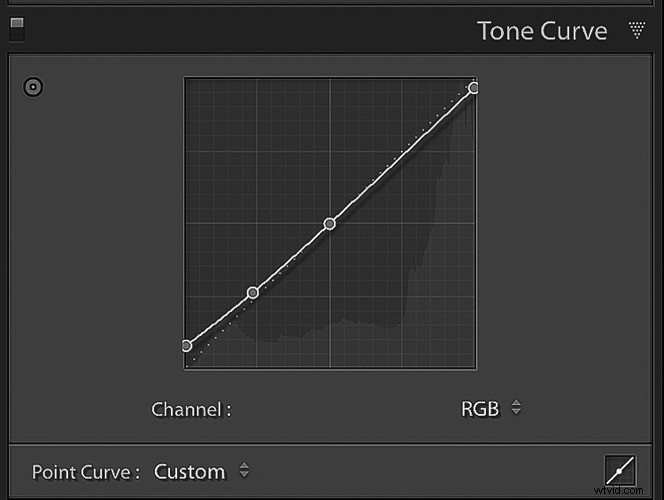The height and width of the screenshot is (500, 664).
Task: Click the Point Curve label
Action: point(85,472)
